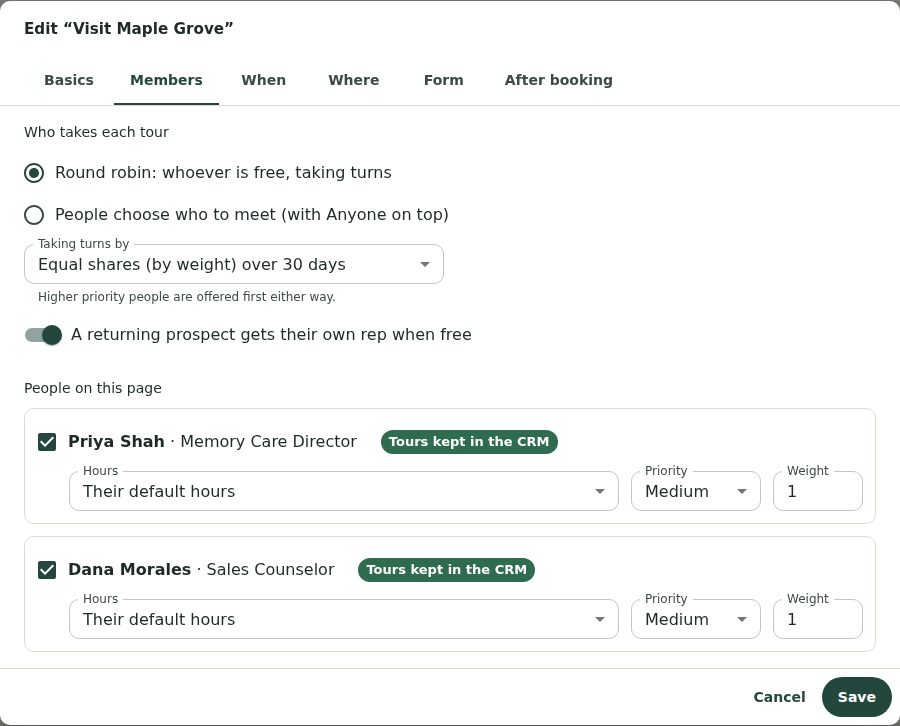The image size is (900, 726).
Task: Uncheck Priya Shah checkbox
Action: [x=47, y=442]
